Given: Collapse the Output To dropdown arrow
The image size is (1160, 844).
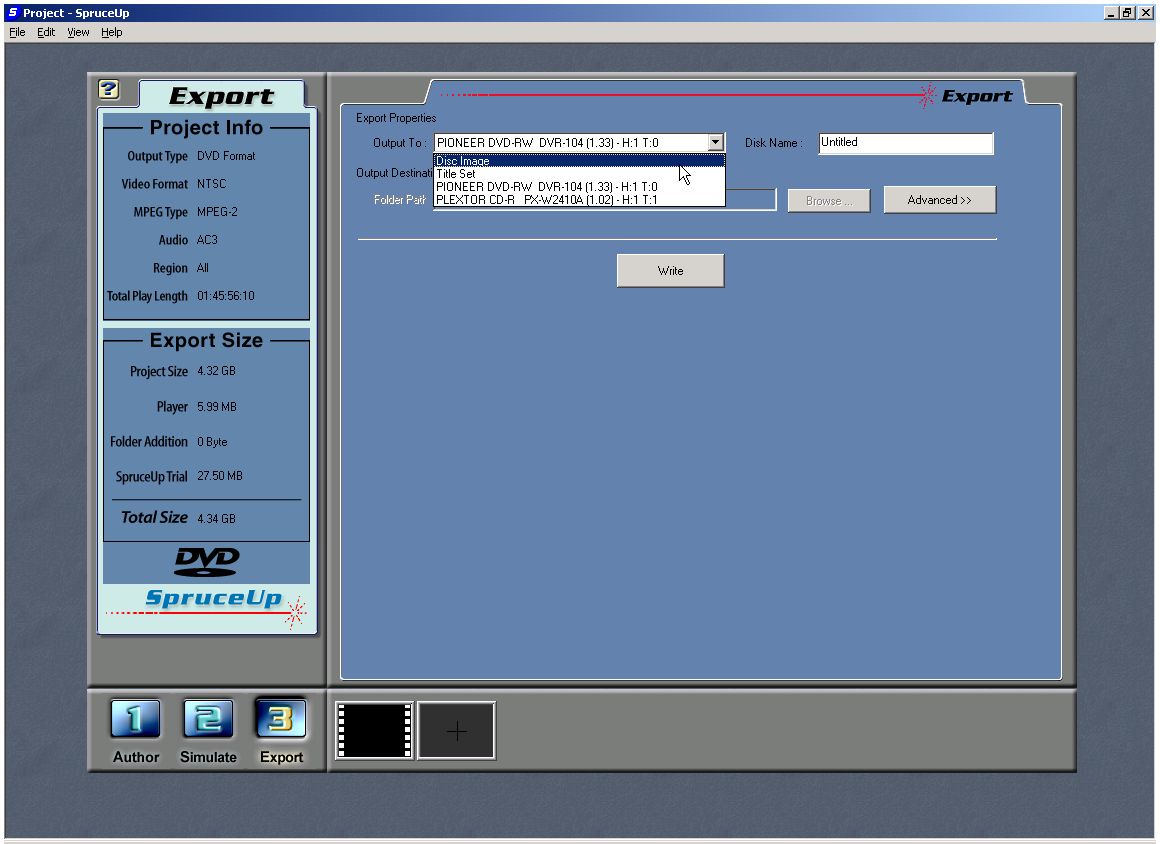Looking at the screenshot, I should (715, 143).
